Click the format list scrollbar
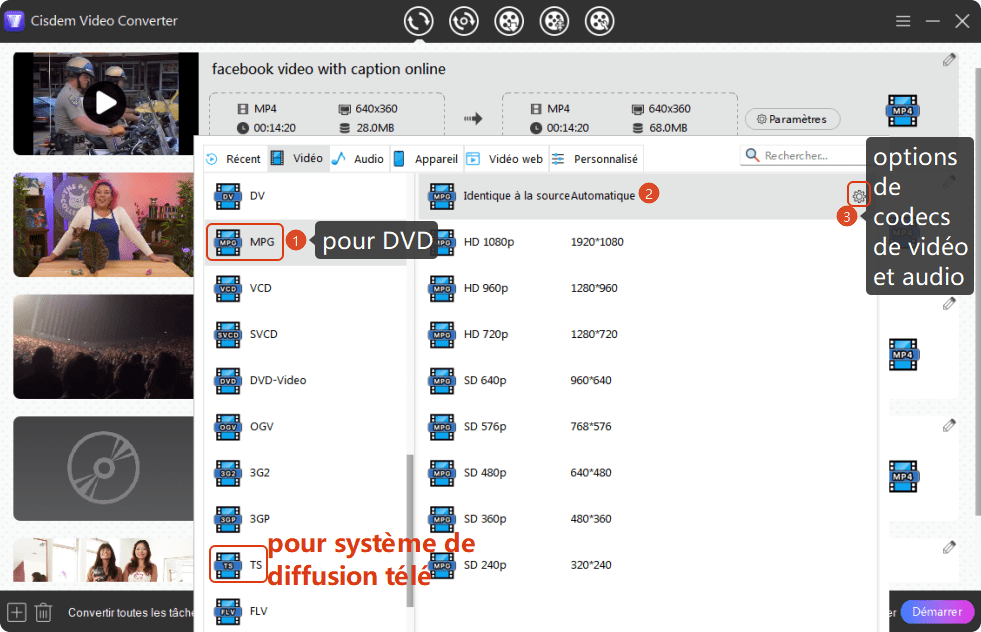The height and width of the screenshot is (632, 981). click(x=410, y=531)
